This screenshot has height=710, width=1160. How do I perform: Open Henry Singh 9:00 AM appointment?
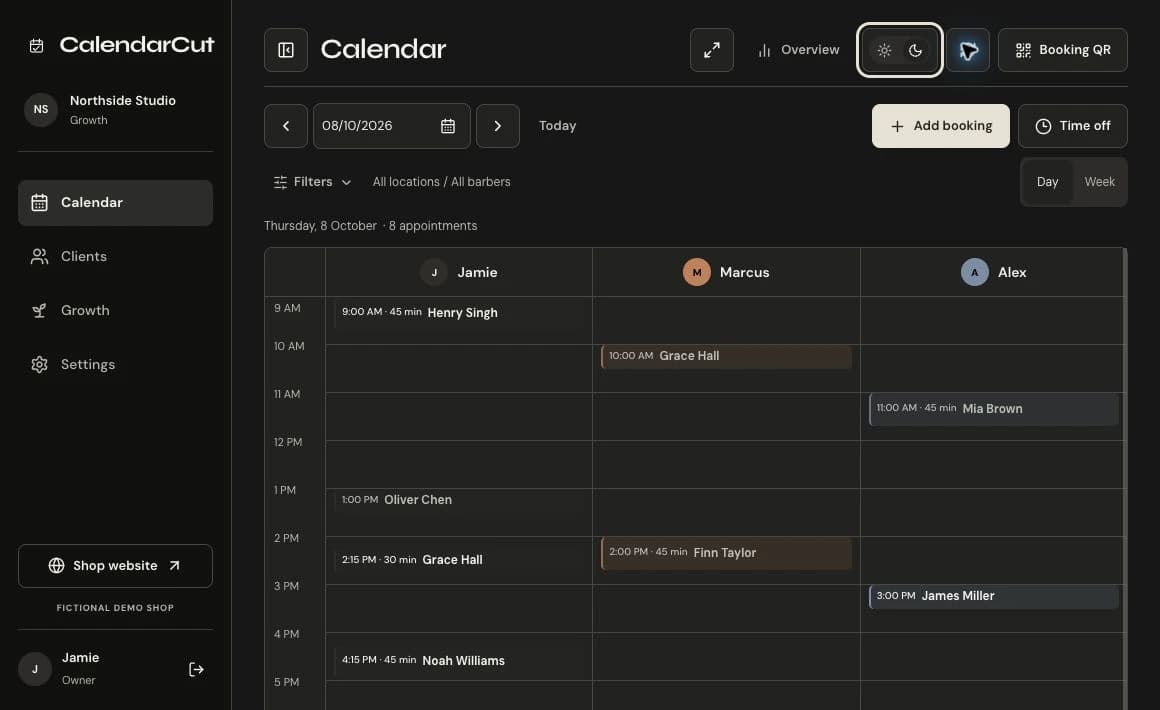[x=459, y=312]
